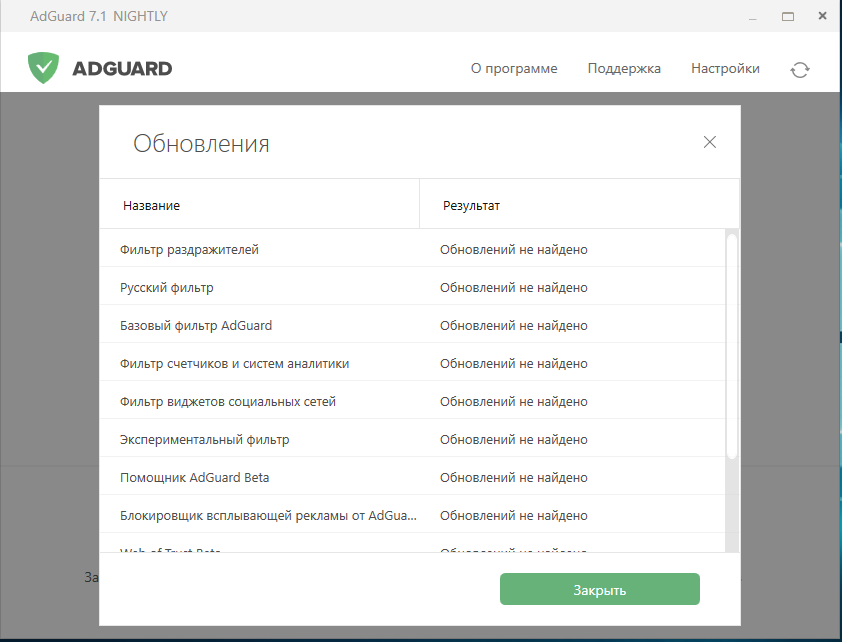Select the Фильтр раздражителей row

412,249
